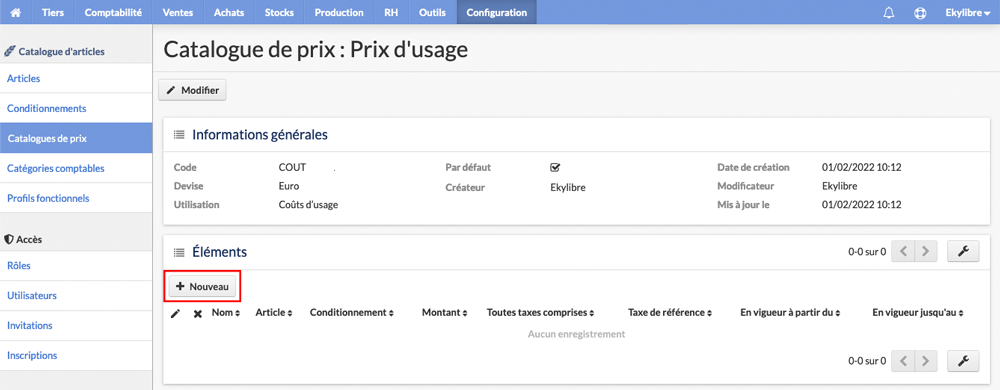
Task: Sort by En vigueur à partir du
Action: tap(790, 313)
